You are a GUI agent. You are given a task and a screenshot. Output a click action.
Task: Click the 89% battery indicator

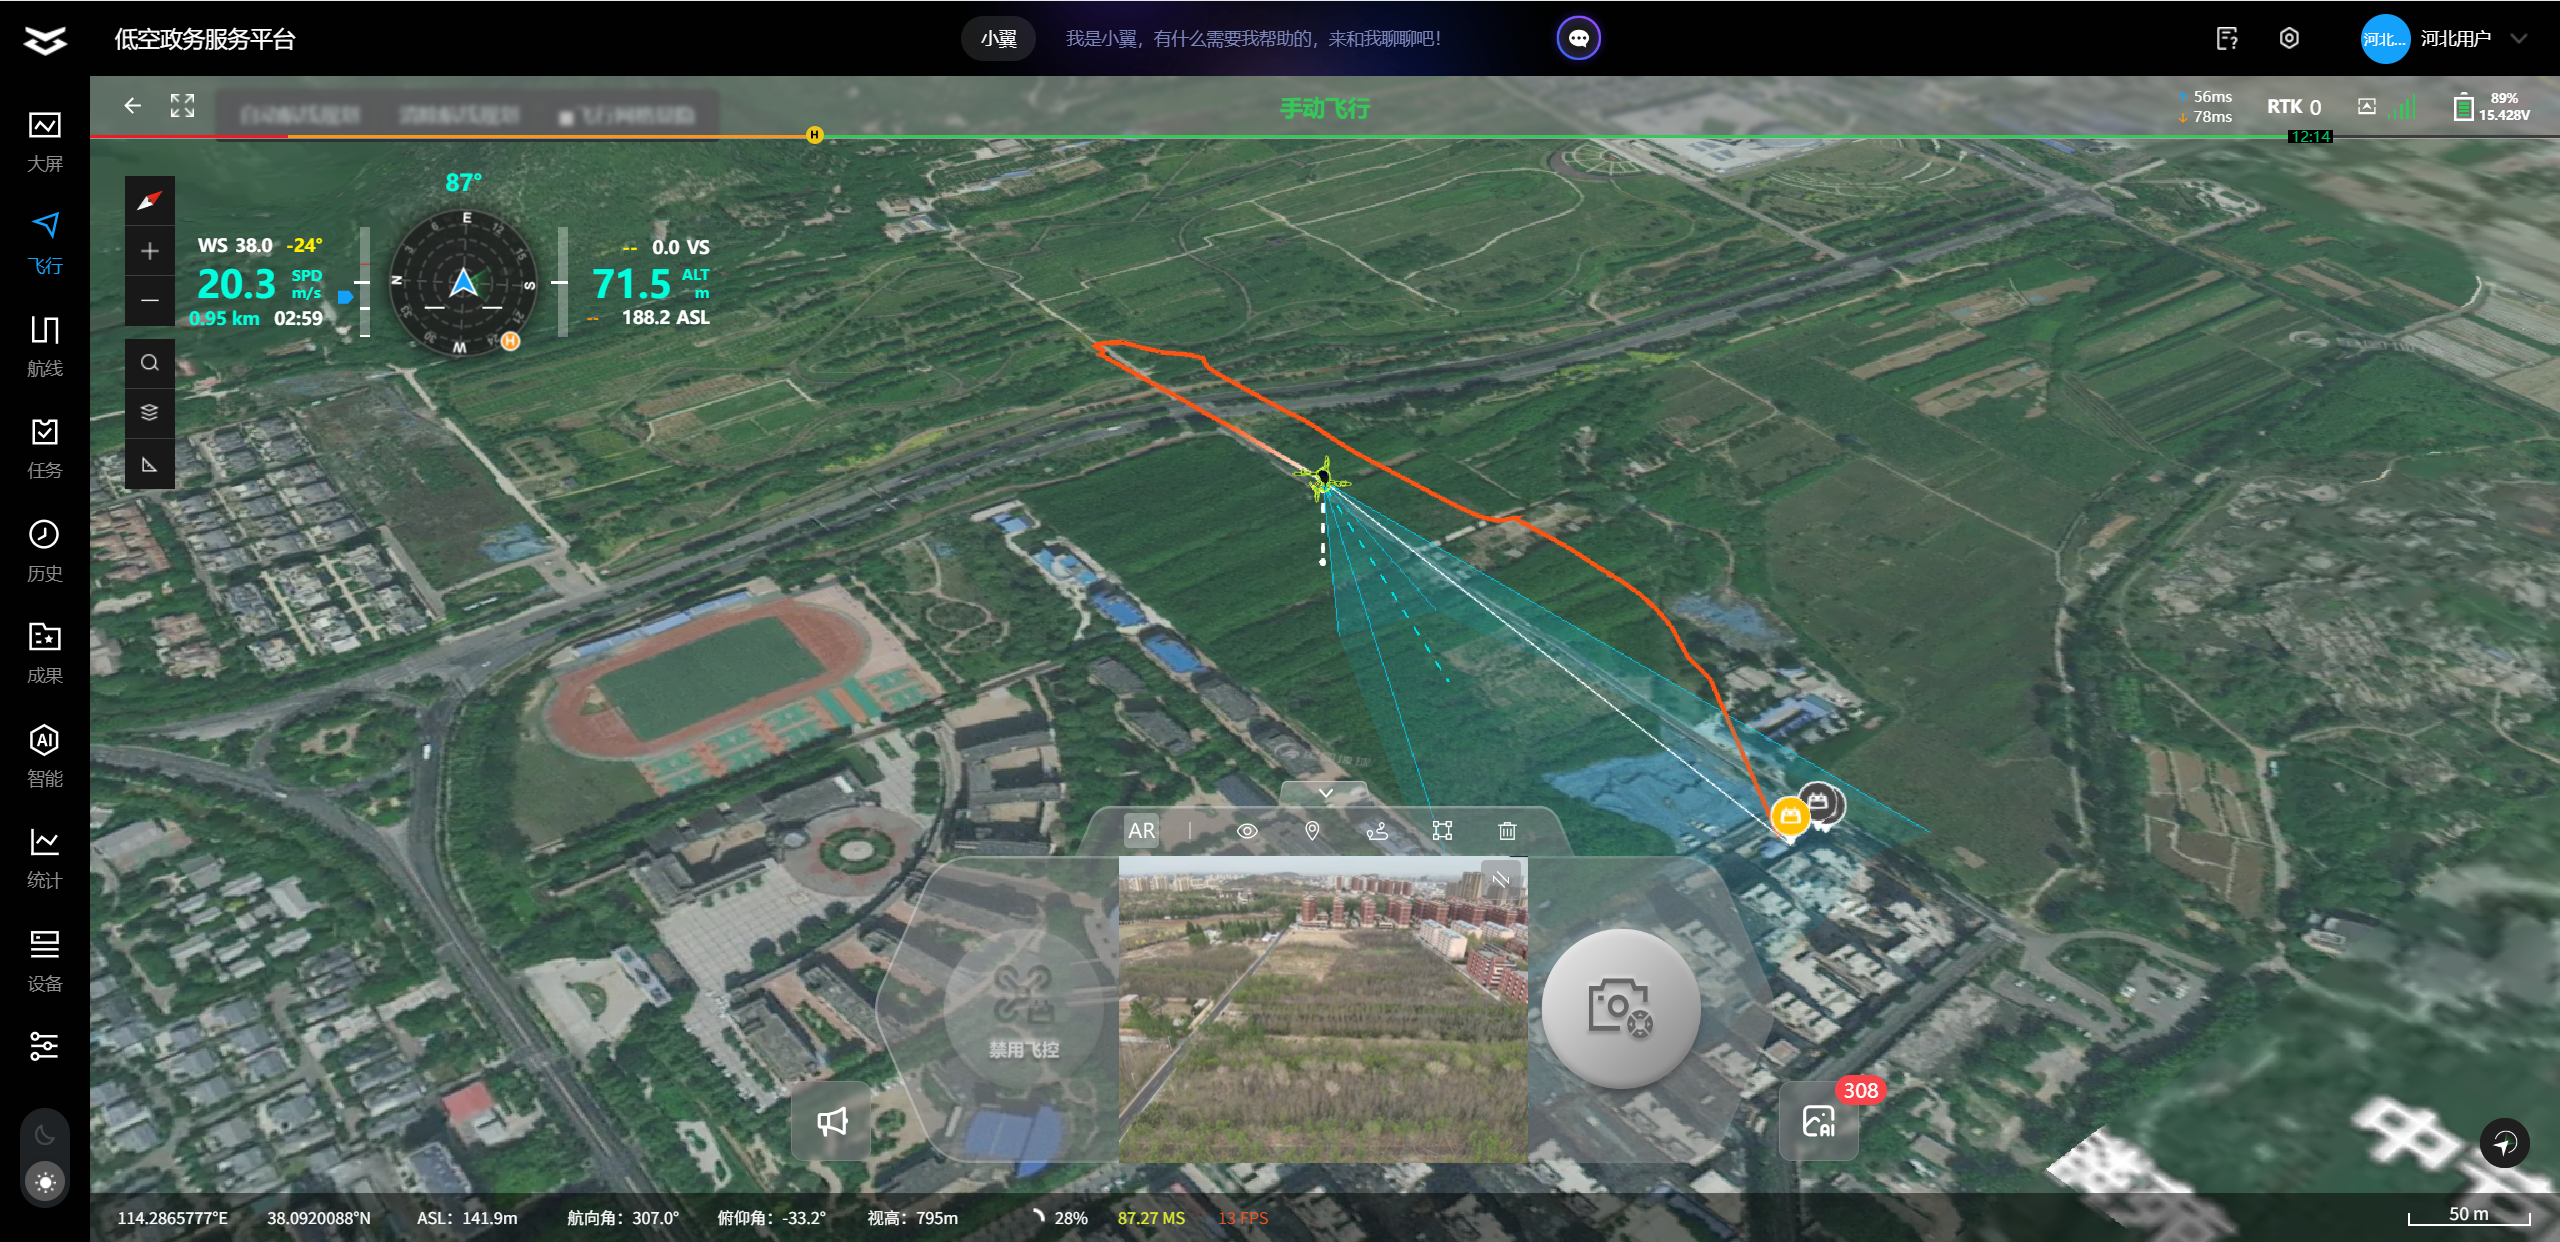[2490, 106]
